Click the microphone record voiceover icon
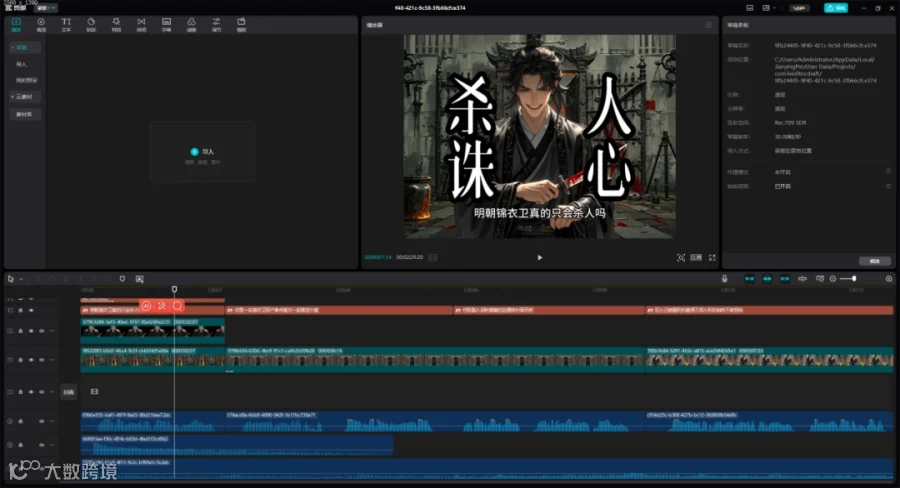900x488 pixels. pyautogui.click(x=724, y=278)
